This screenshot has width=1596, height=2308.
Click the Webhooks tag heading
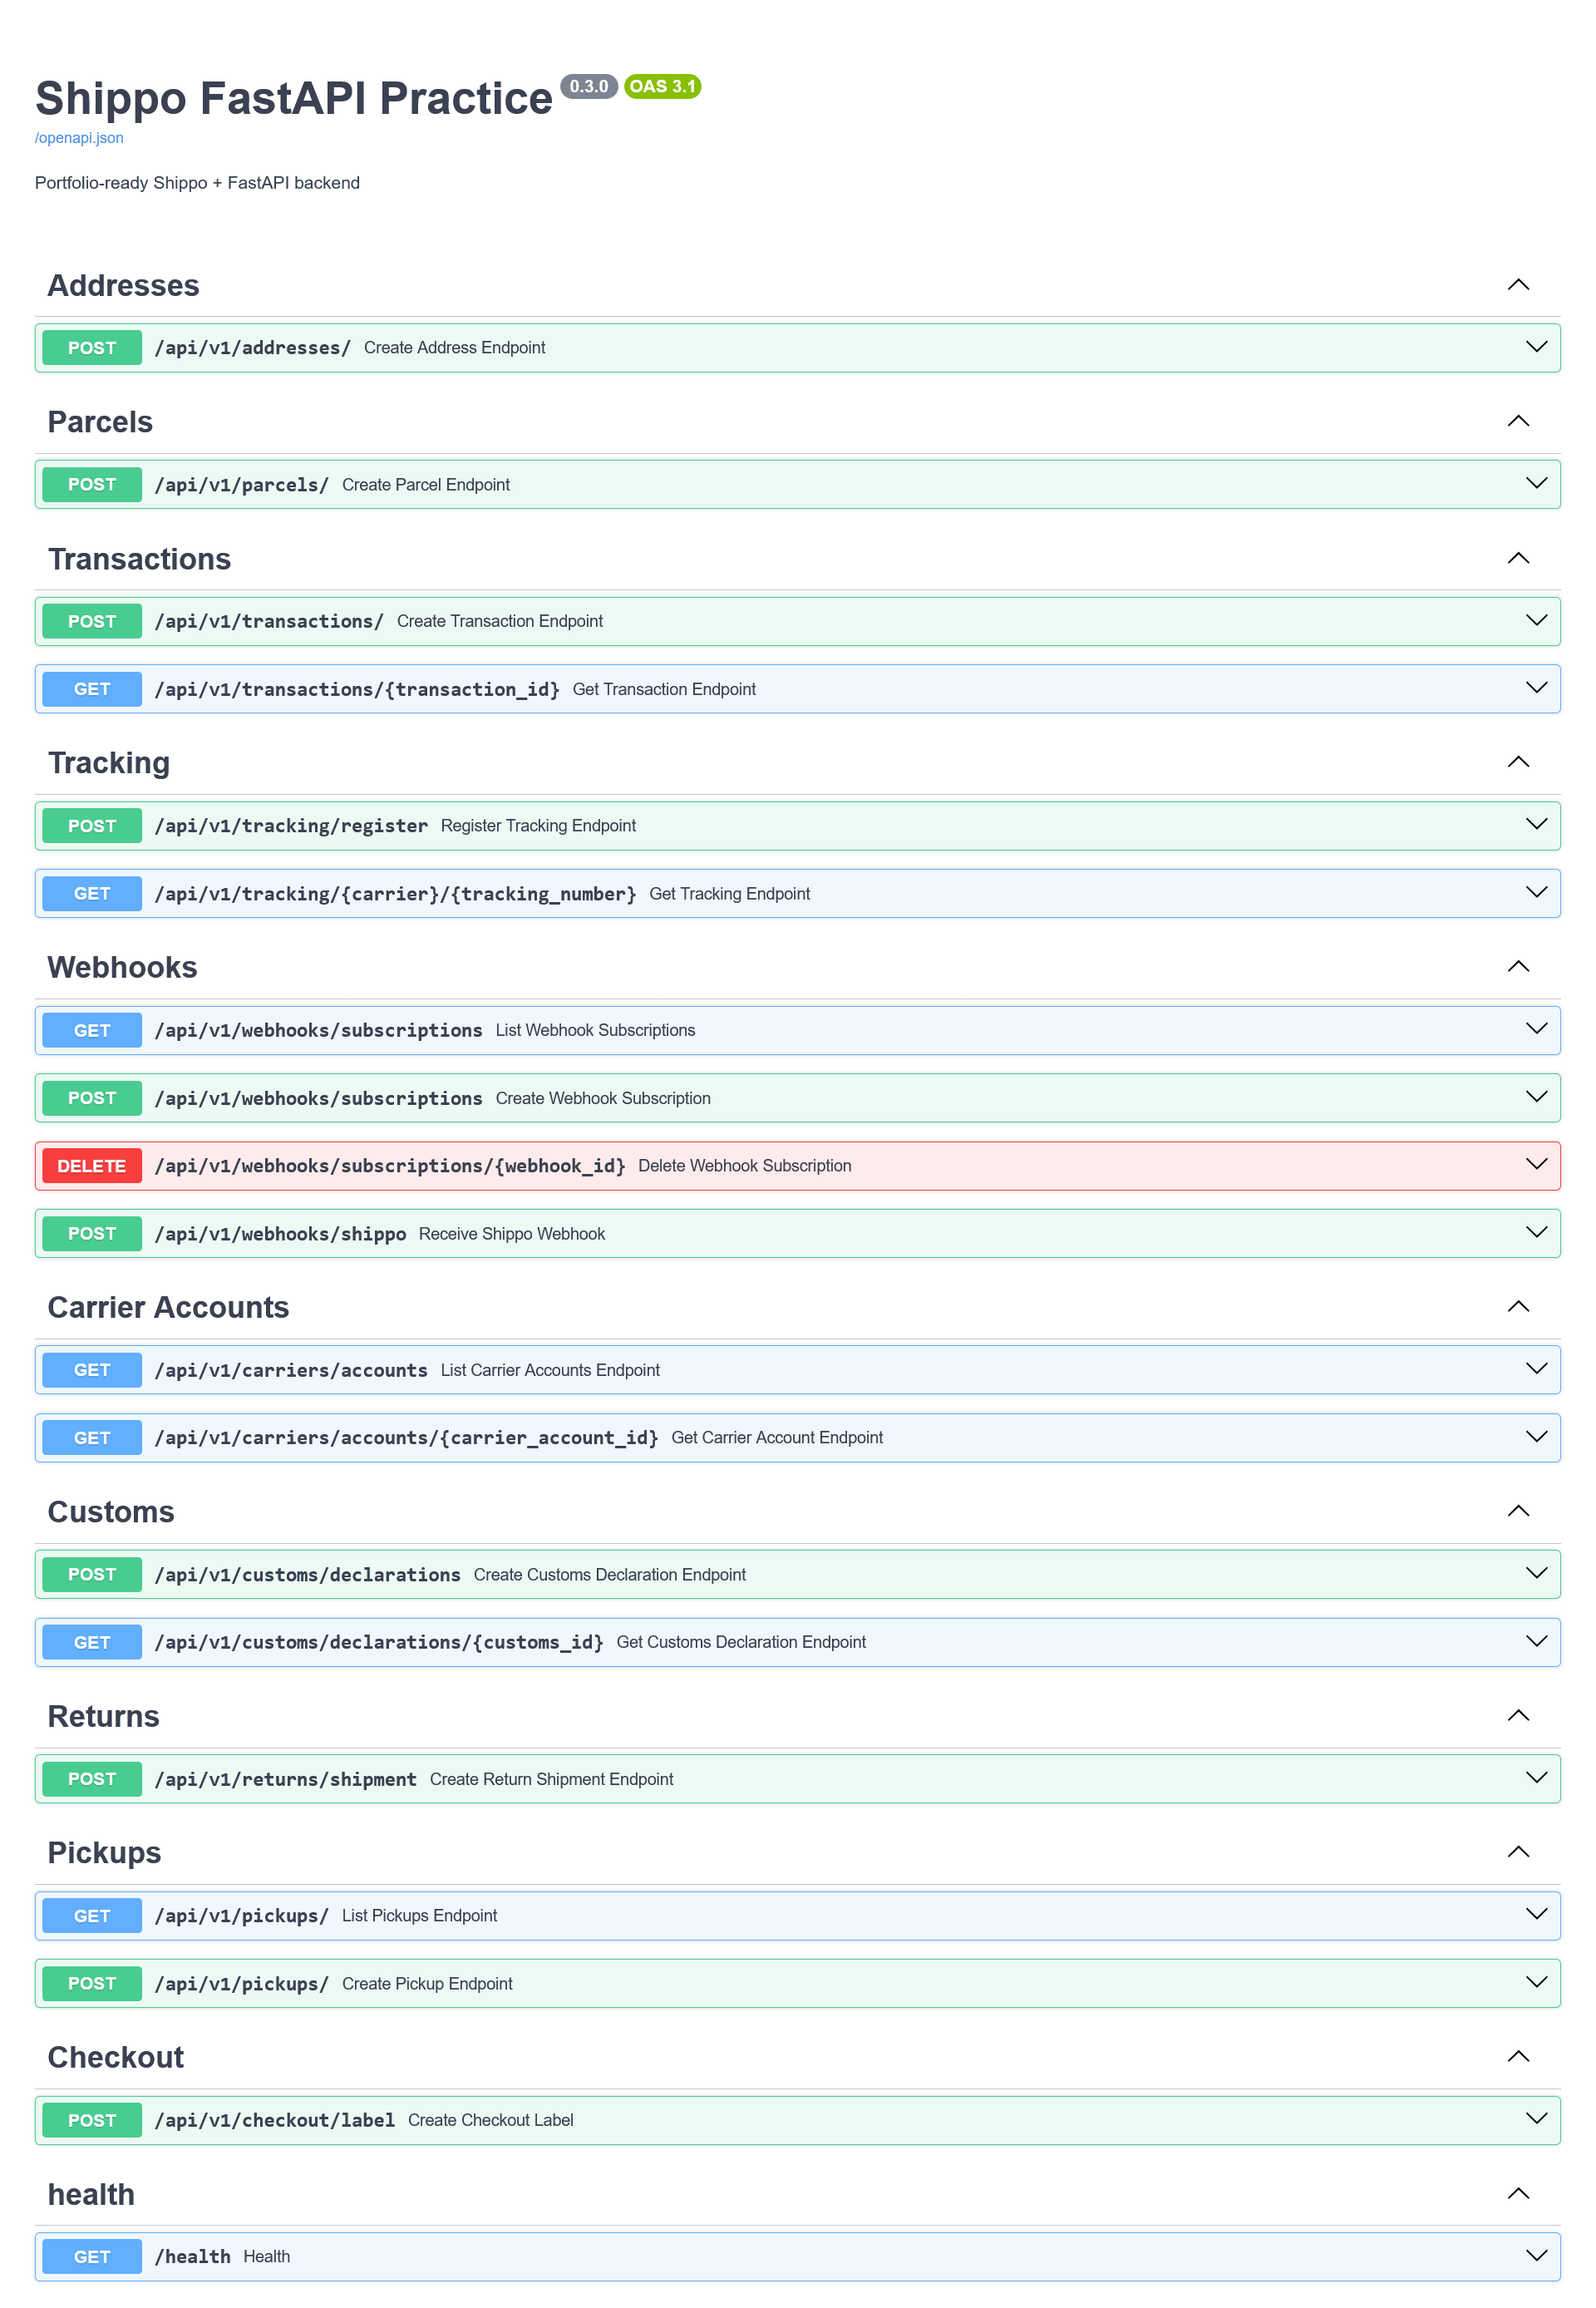coord(122,967)
